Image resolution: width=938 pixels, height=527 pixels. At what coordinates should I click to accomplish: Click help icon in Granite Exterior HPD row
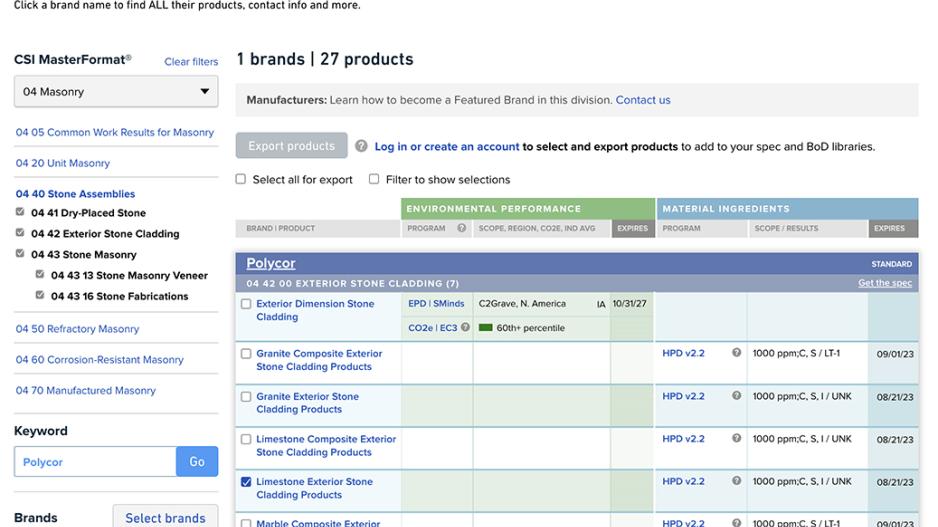[736, 395]
